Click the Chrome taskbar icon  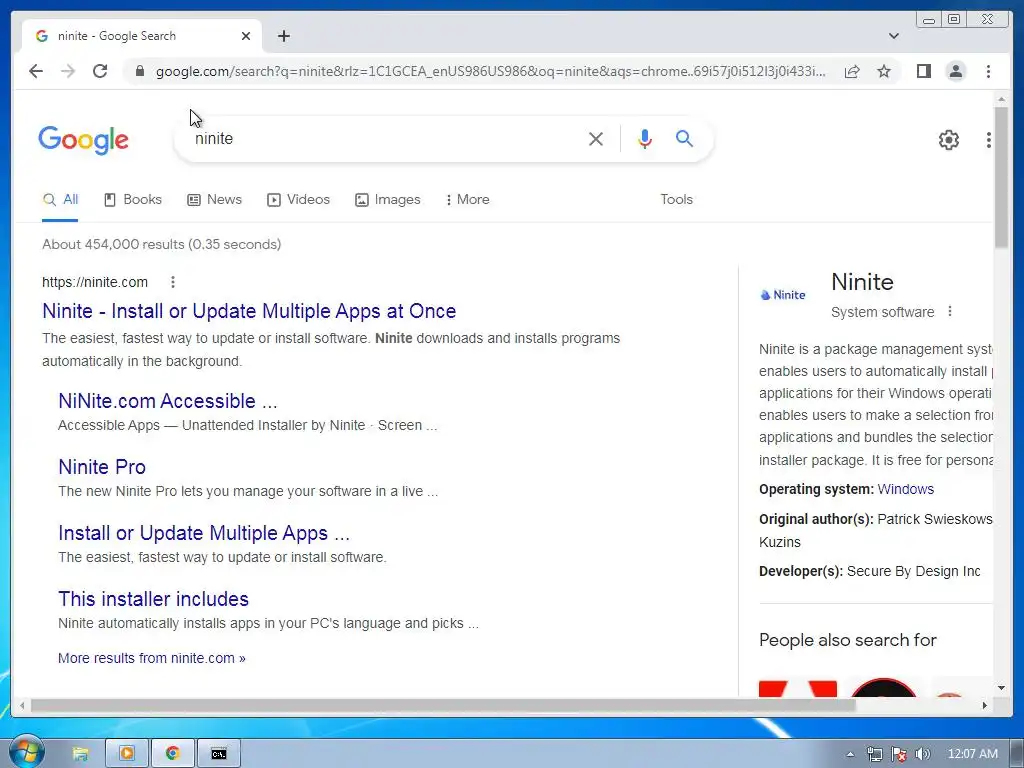pos(172,754)
